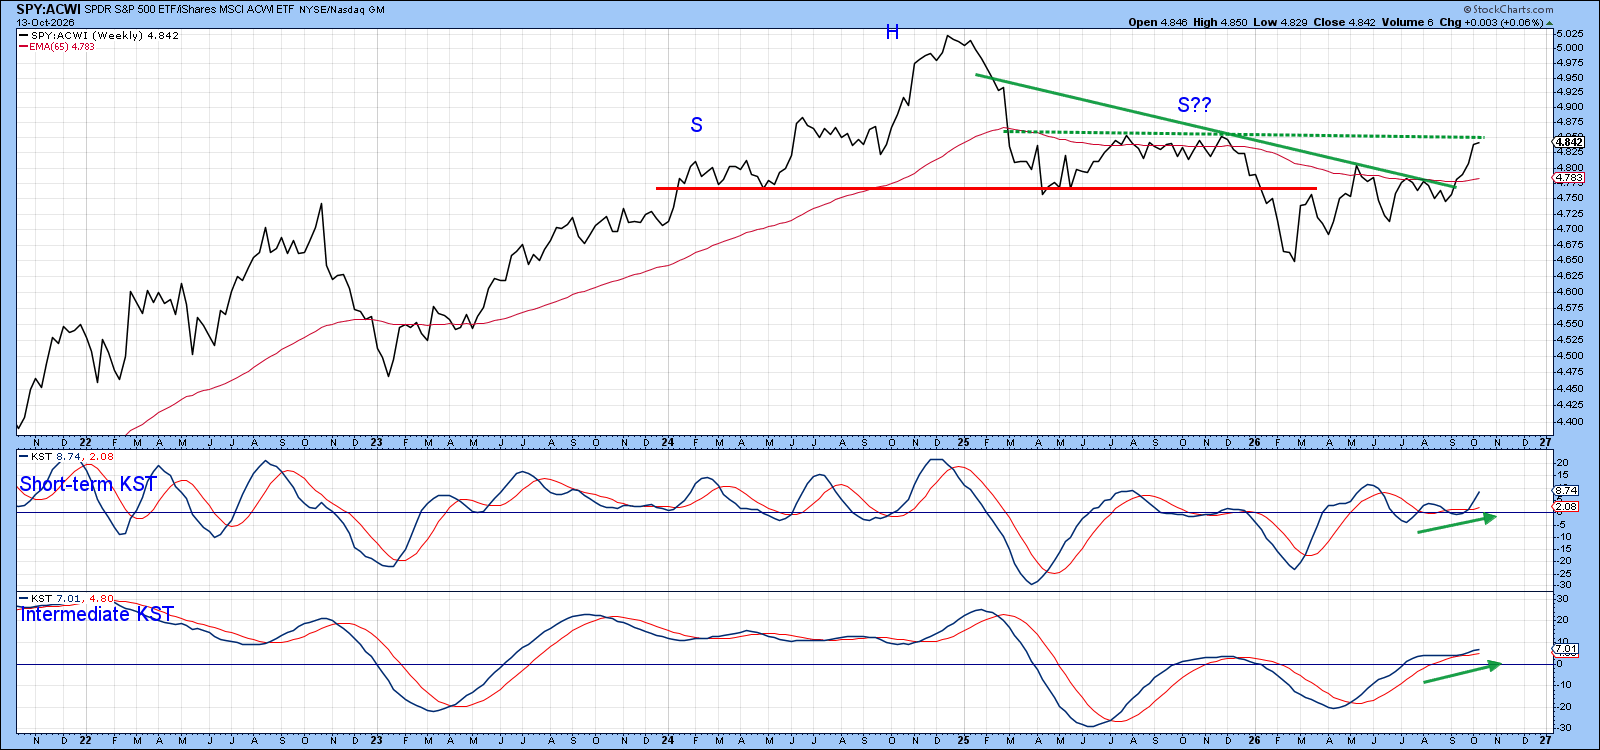Viewport: 1600px width, 750px height.
Task: Click the Close 4.842 header value
Action: [x=1344, y=22]
